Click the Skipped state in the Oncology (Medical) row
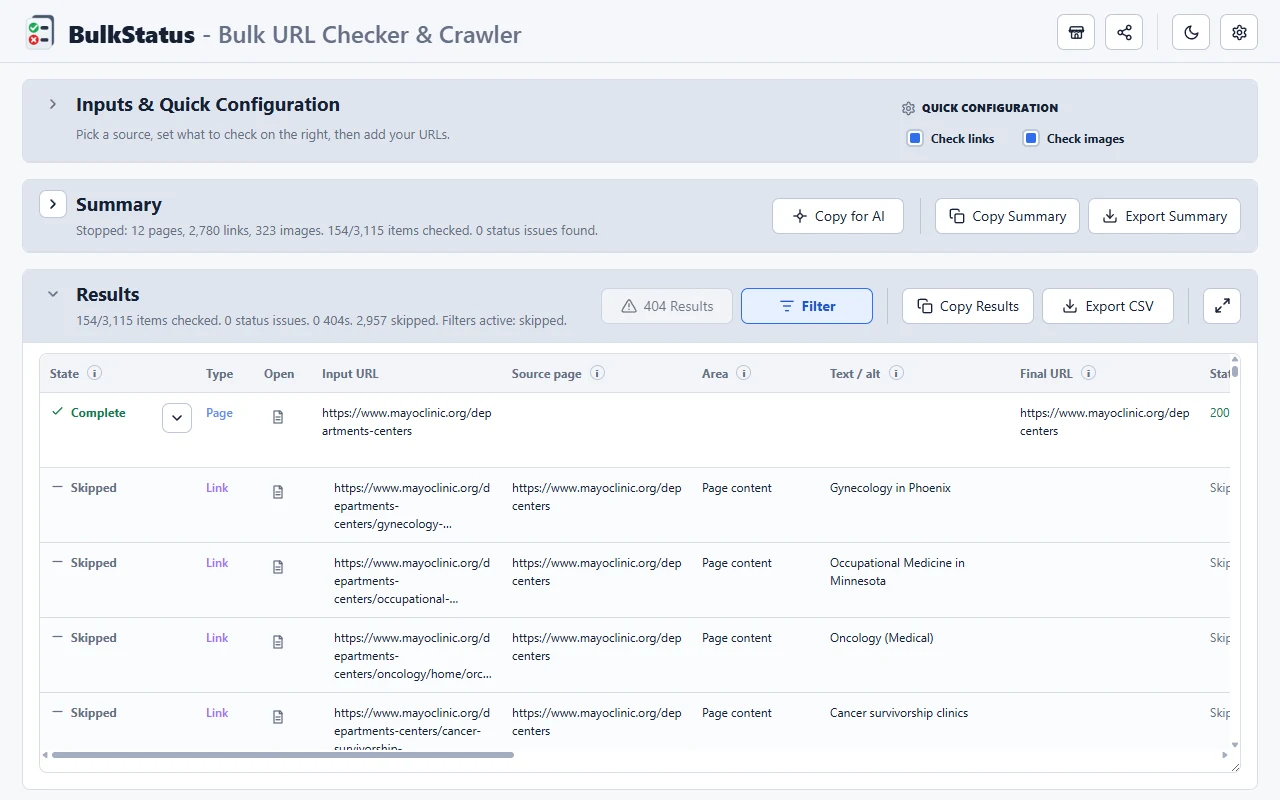This screenshot has width=1280, height=800. pos(94,638)
